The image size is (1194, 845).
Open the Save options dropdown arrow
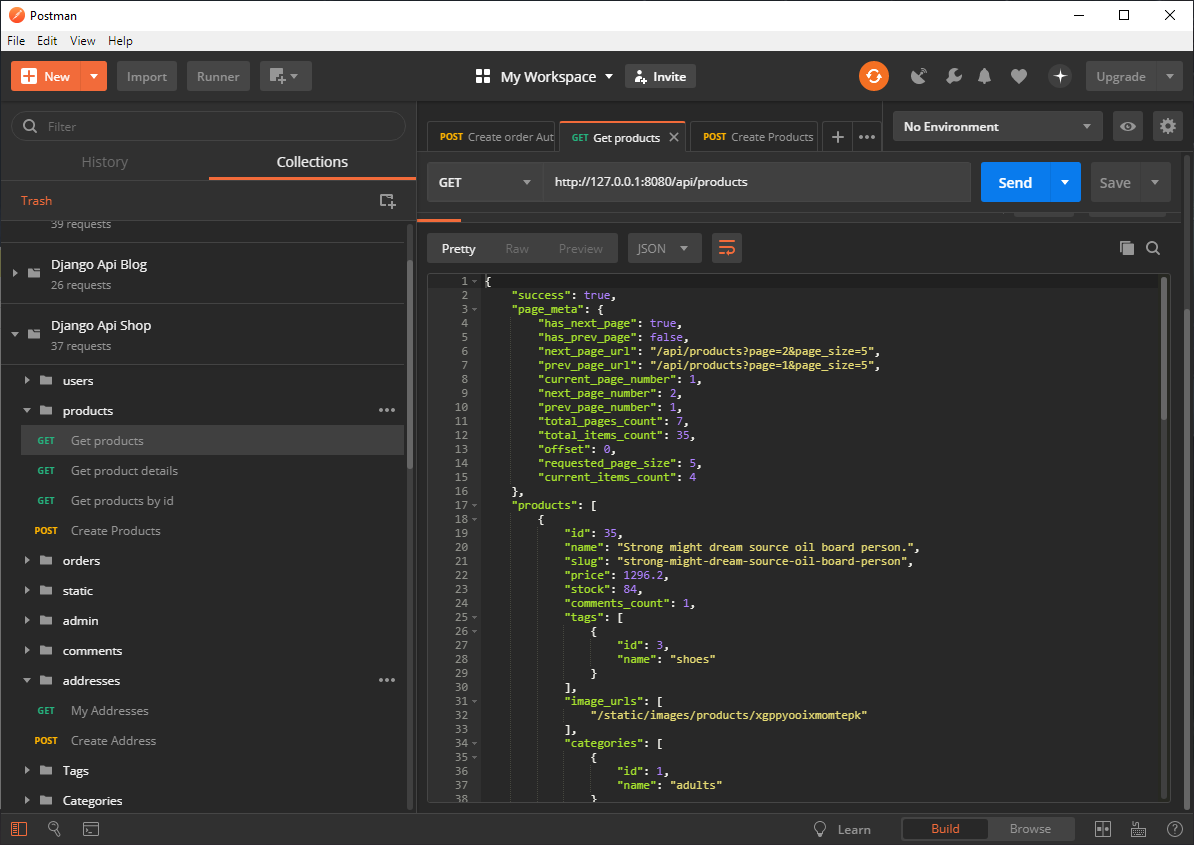click(1155, 182)
